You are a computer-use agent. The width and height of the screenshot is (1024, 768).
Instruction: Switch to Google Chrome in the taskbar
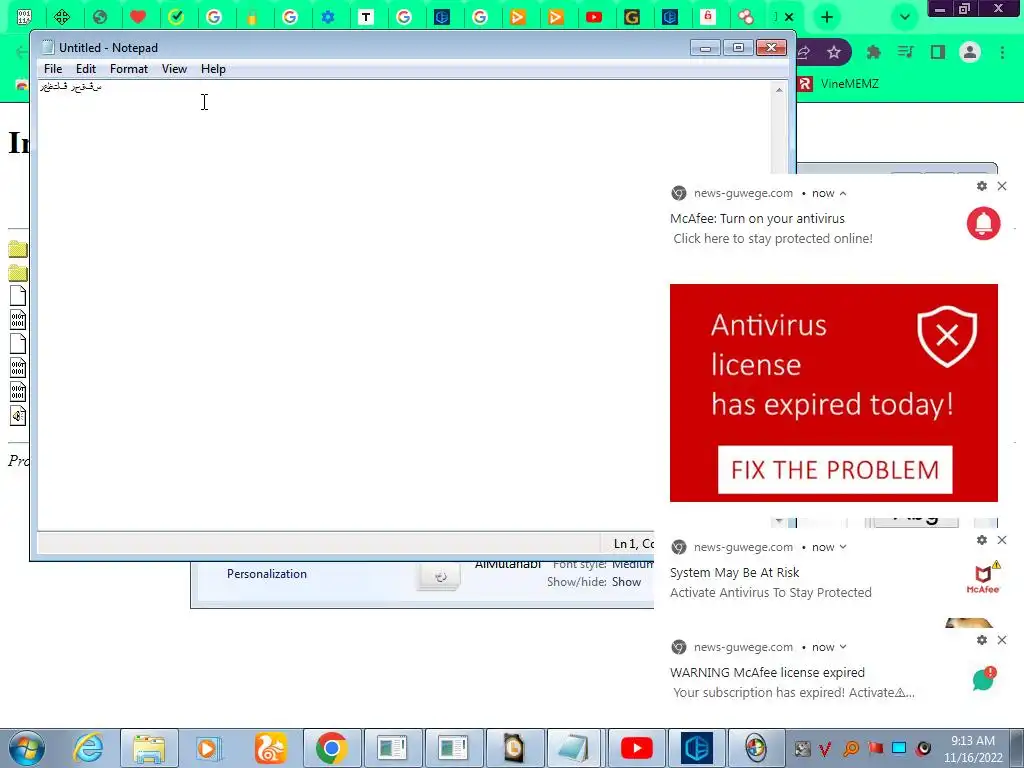(331, 748)
